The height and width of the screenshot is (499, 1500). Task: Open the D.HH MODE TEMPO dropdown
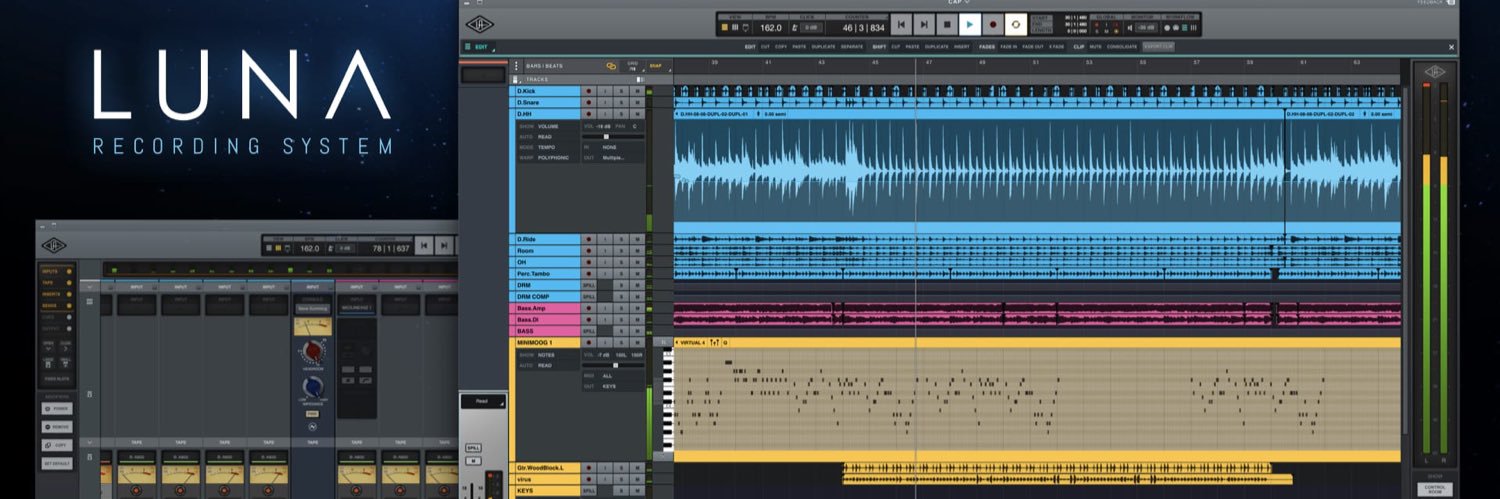tap(547, 147)
